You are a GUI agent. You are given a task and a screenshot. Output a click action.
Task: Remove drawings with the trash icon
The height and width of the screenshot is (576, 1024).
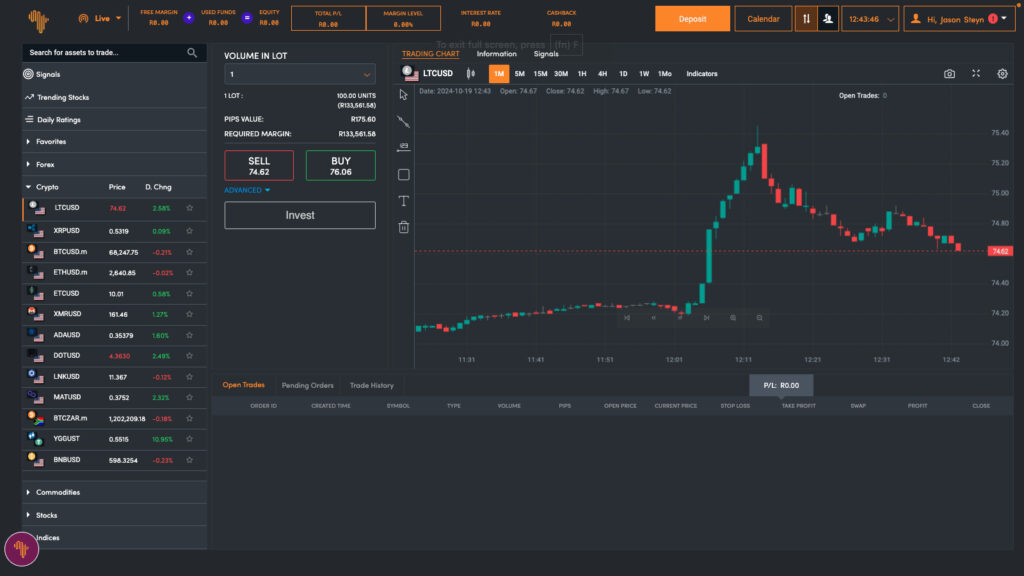[x=404, y=227]
